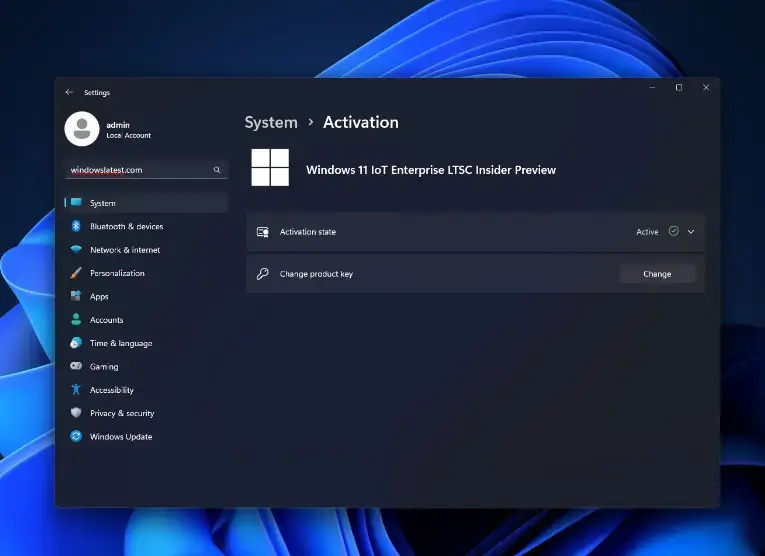Open the Windows Update label

tap(121, 437)
